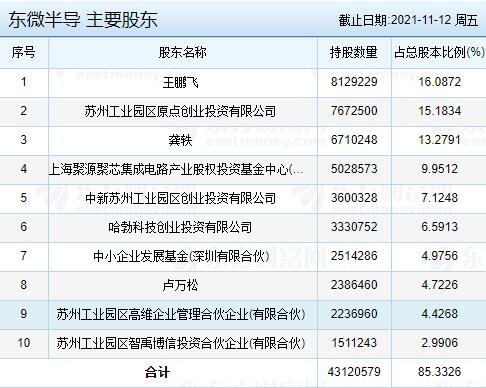Click share count '8129229'
Screen dimensions: 486x388
click(x=354, y=82)
